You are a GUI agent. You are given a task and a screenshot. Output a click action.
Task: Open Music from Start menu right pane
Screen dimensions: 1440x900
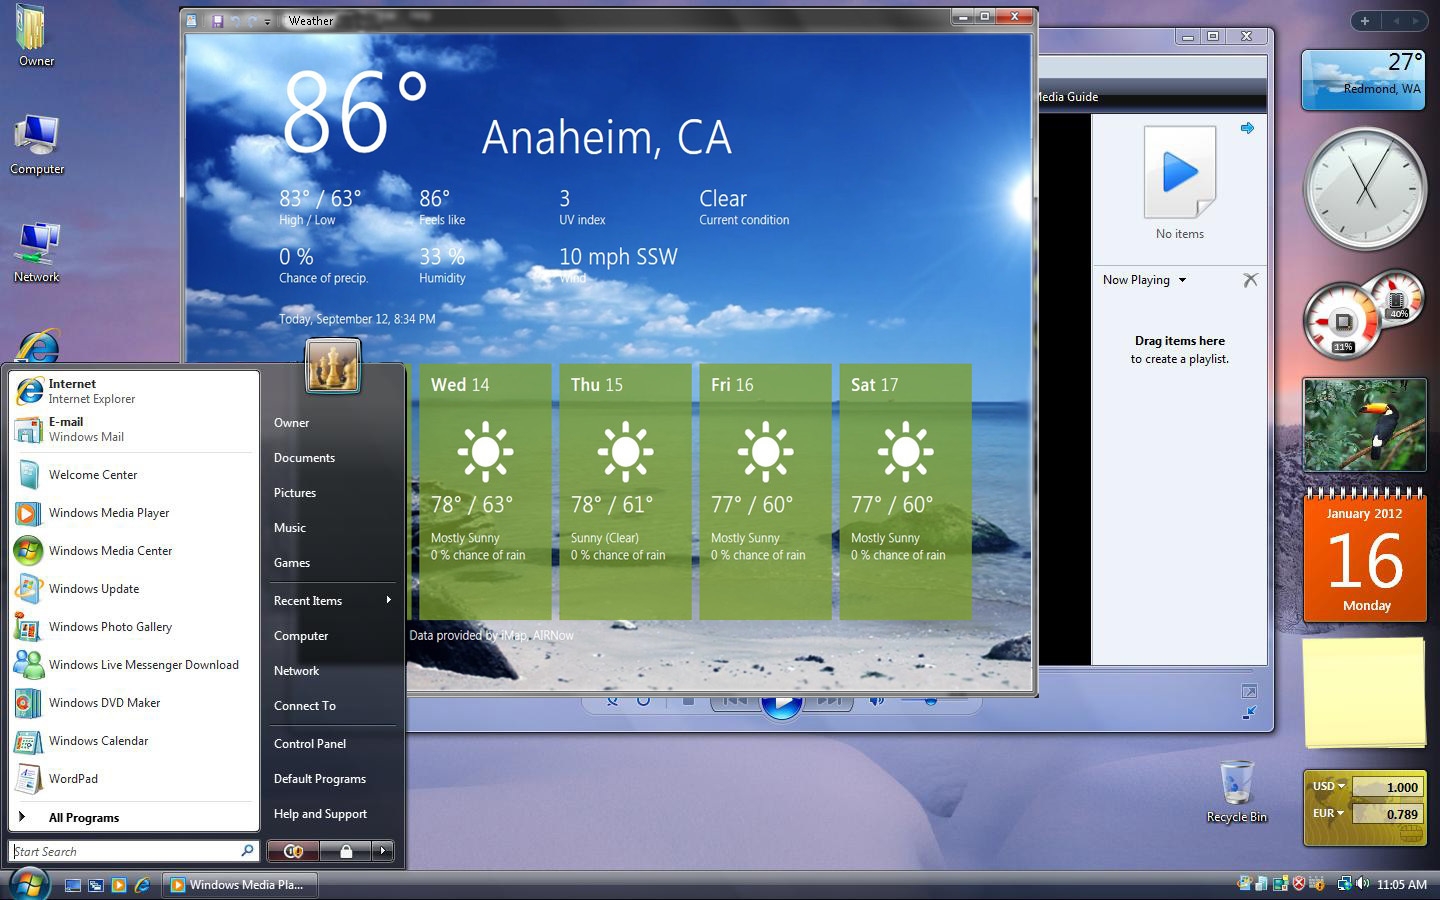(290, 528)
